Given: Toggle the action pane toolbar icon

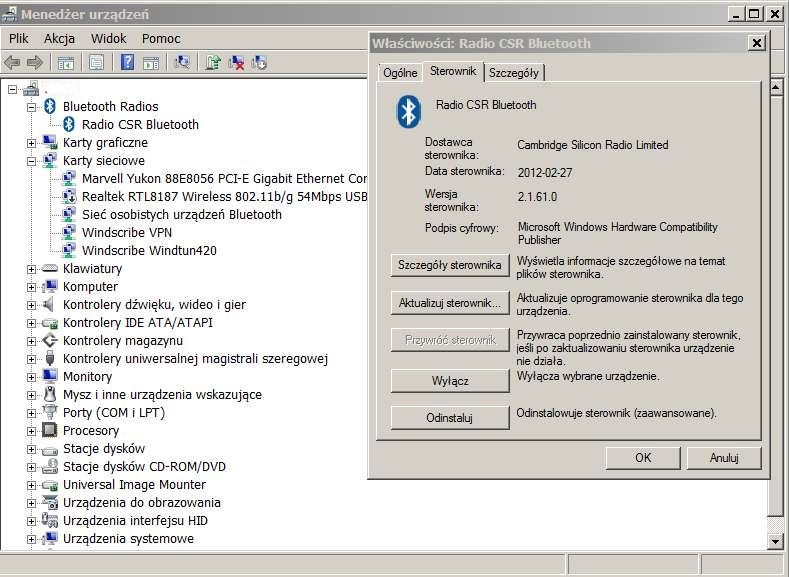Looking at the screenshot, I should (151, 63).
